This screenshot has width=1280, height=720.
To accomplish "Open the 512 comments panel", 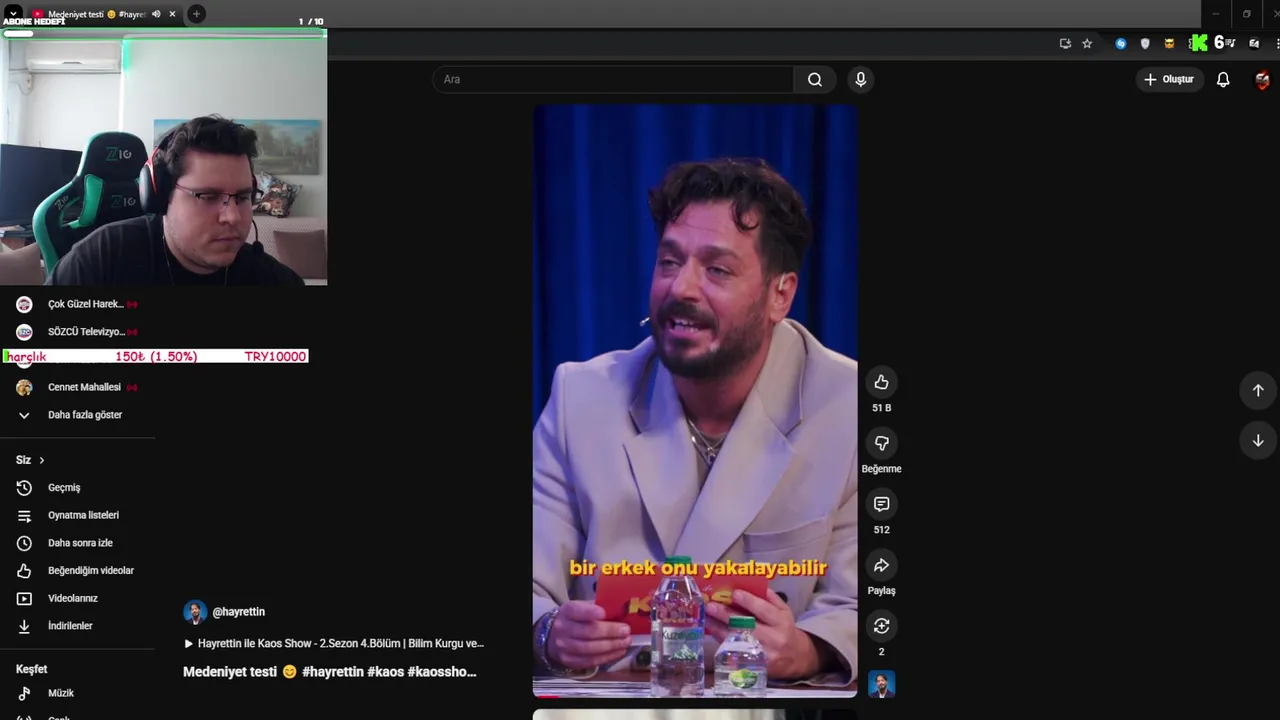I will coord(881,504).
